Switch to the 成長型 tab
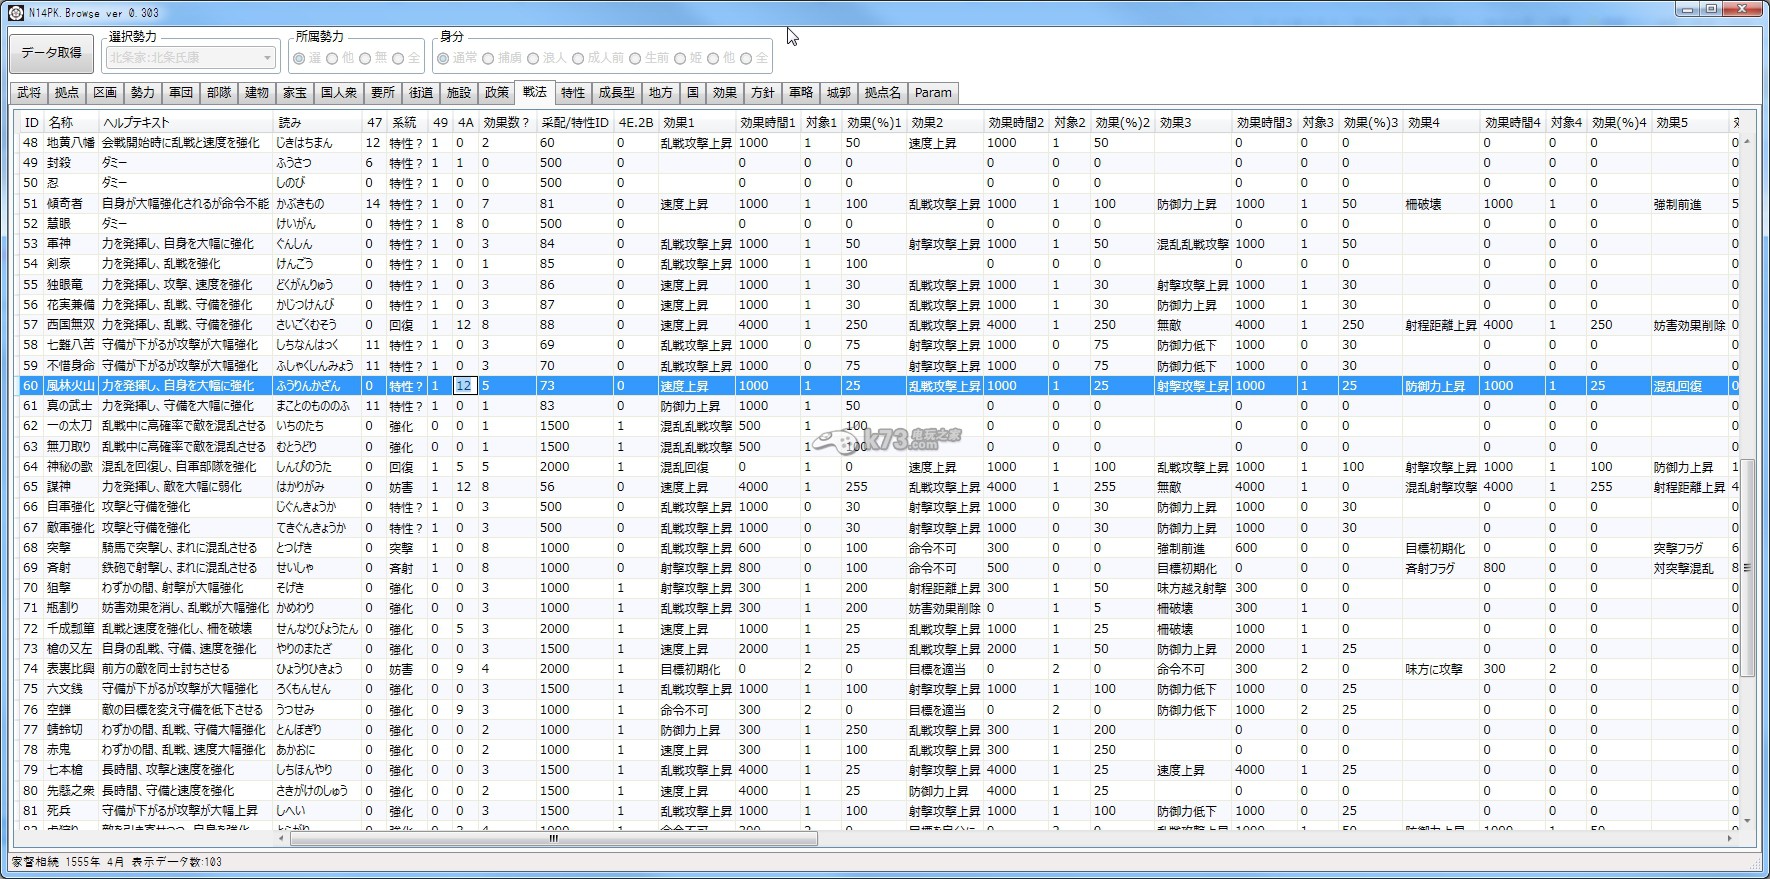 [x=617, y=93]
